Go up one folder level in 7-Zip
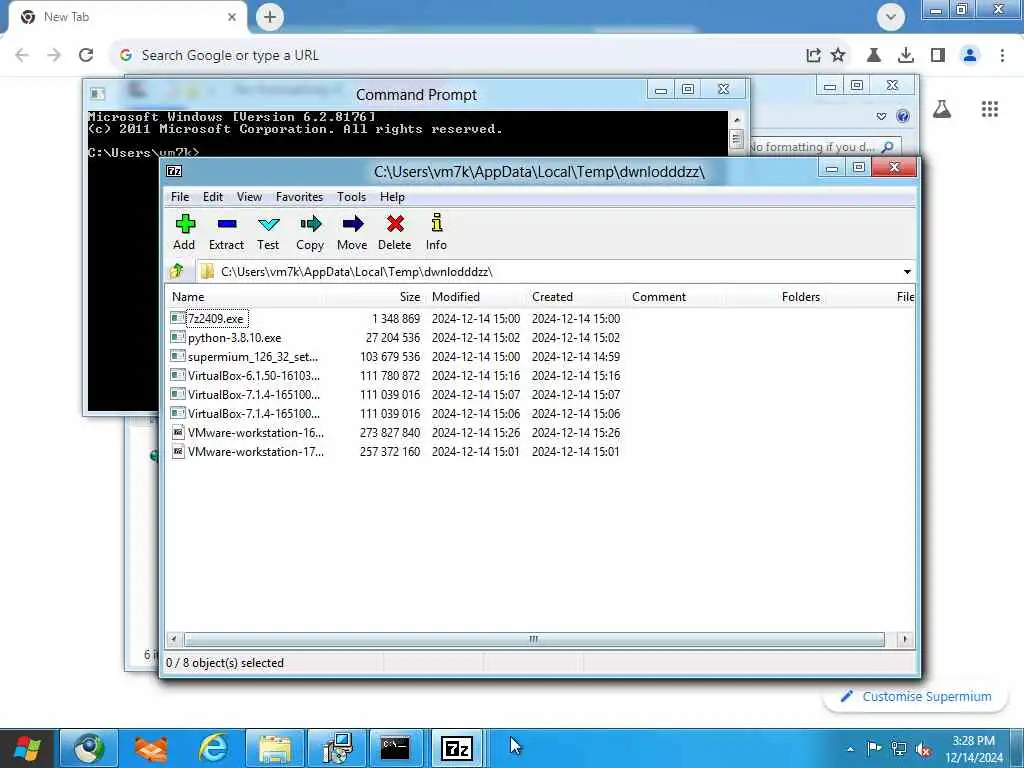This screenshot has width=1024, height=768. pyautogui.click(x=177, y=271)
